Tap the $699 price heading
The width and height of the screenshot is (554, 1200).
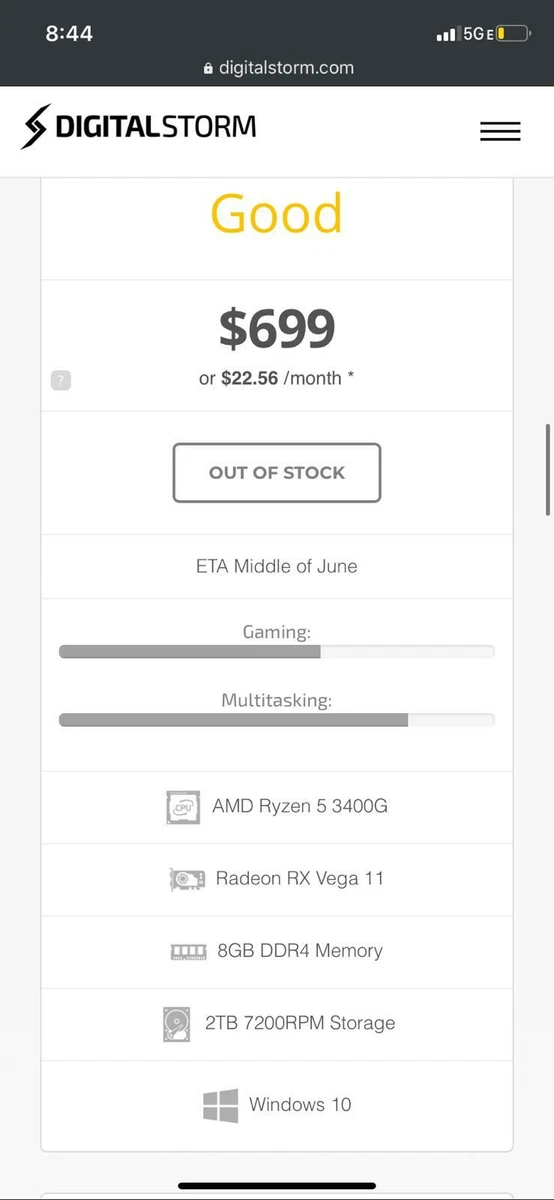click(x=277, y=329)
